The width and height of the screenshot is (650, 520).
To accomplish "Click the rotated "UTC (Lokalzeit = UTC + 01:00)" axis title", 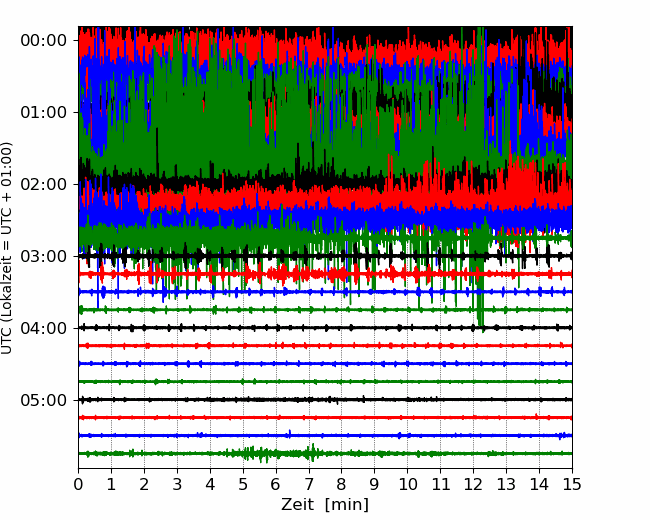I will 6,248.
